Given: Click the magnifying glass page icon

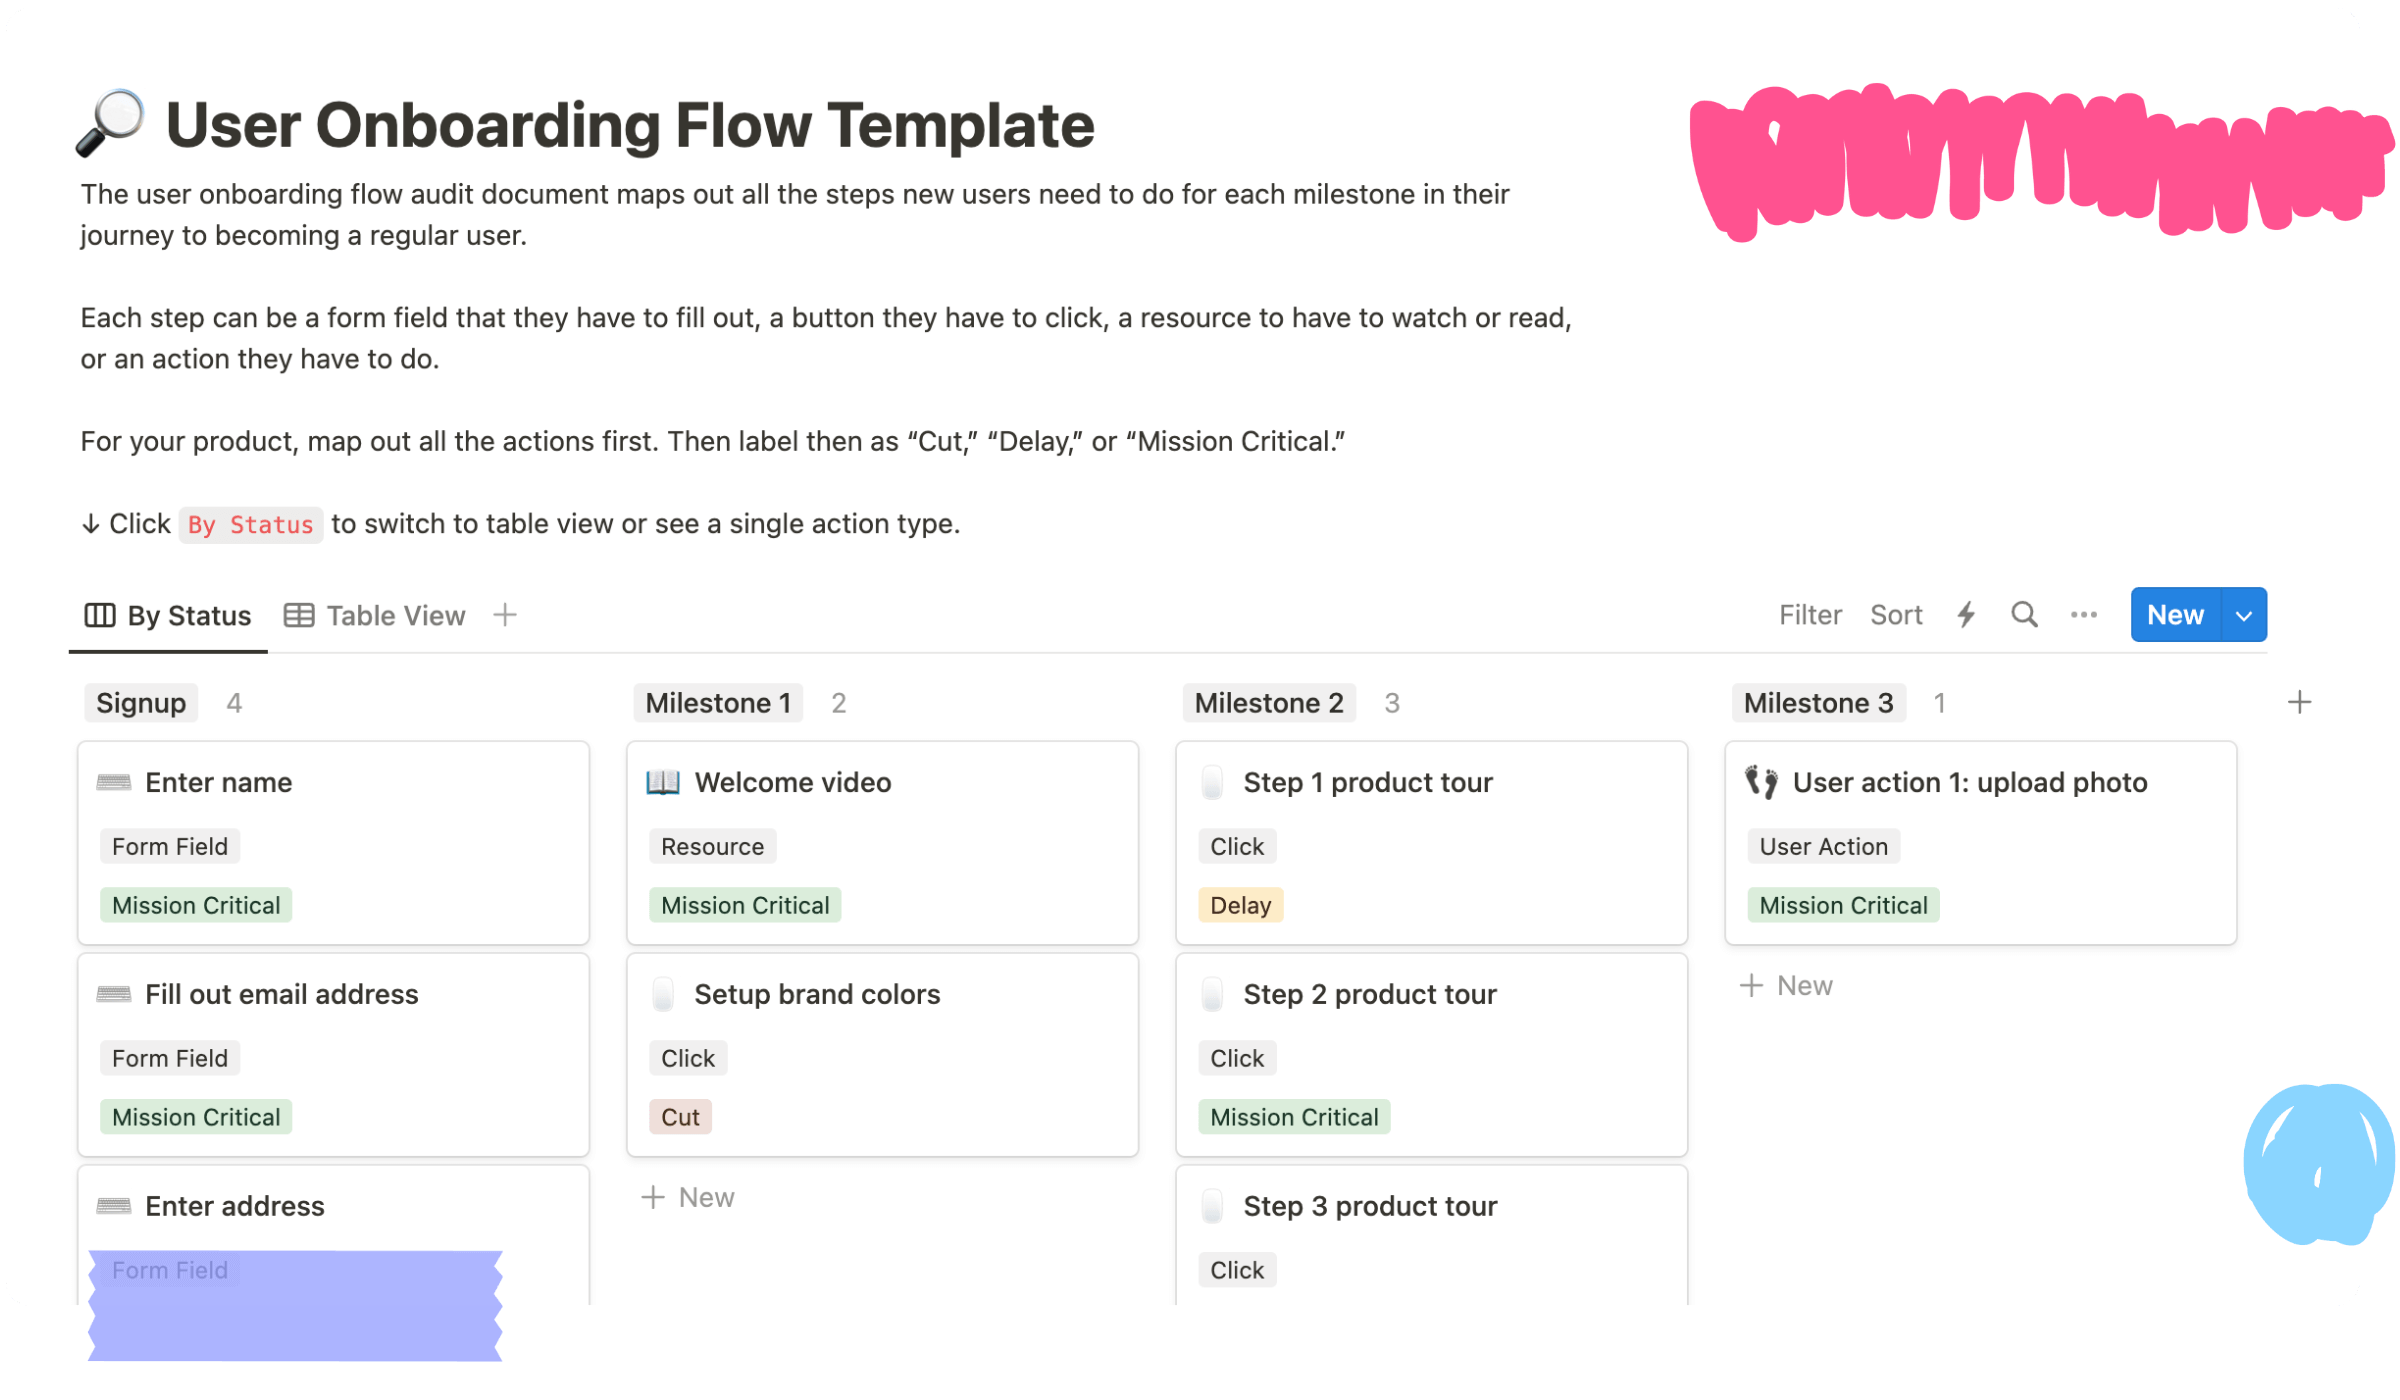Looking at the screenshot, I should [x=110, y=123].
